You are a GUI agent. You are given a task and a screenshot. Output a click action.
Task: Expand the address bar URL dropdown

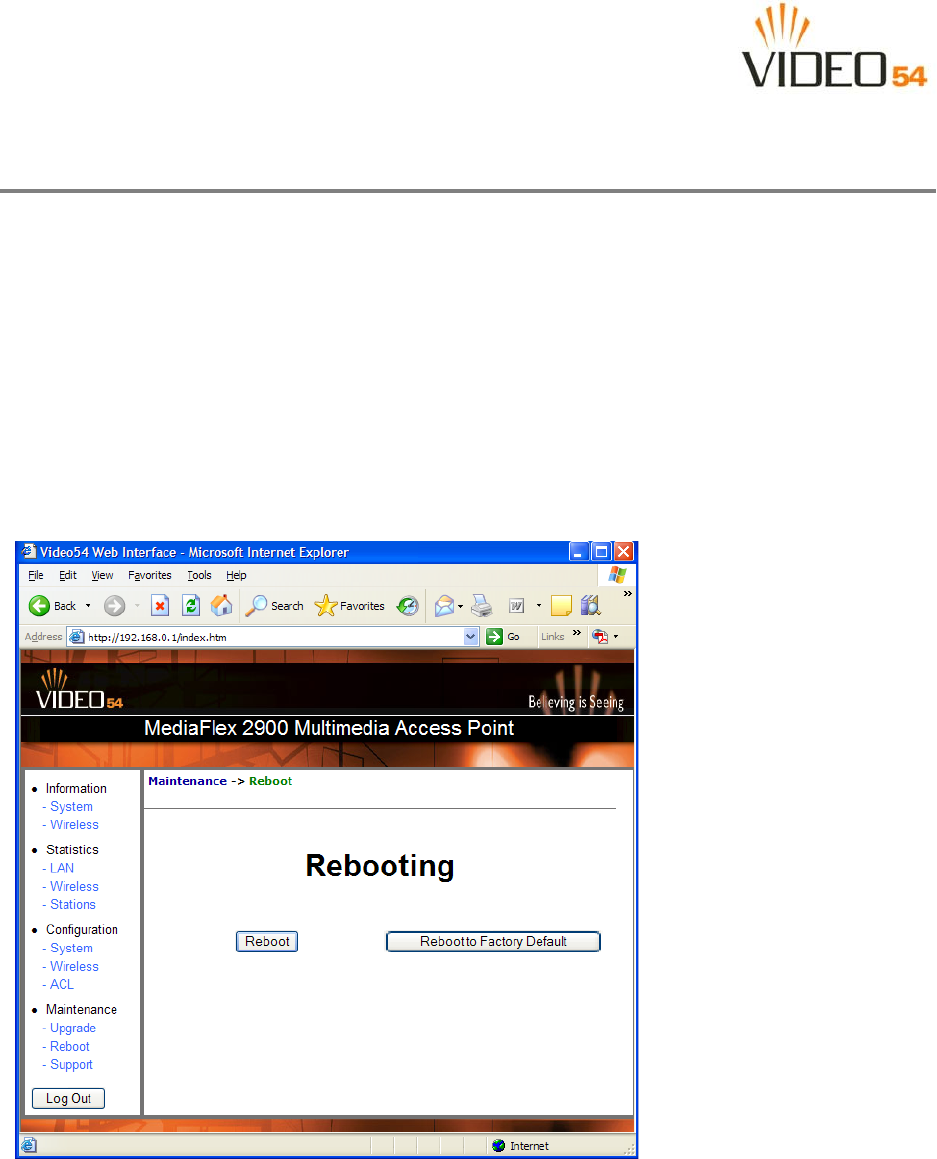click(471, 636)
